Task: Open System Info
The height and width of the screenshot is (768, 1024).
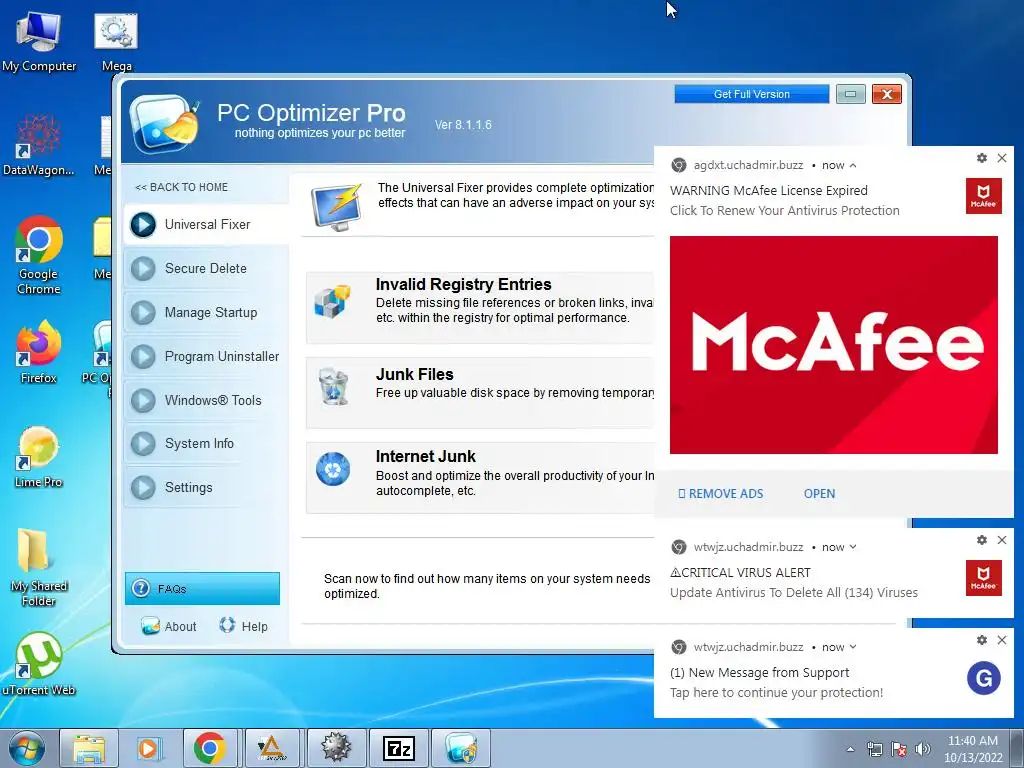Action: click(206, 443)
